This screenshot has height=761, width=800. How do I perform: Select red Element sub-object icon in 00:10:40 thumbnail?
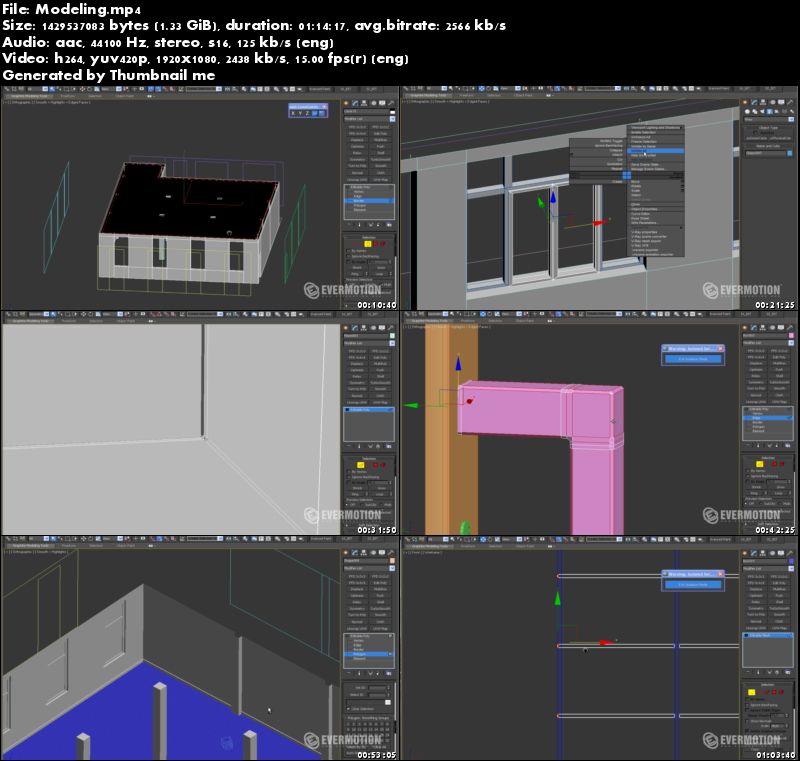(383, 244)
